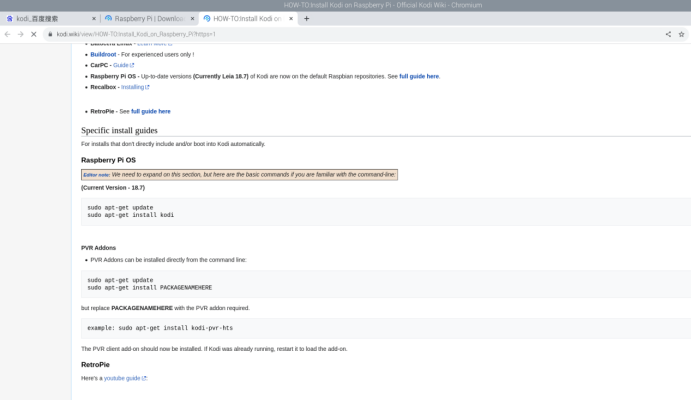This screenshot has height=401, width=692.
Task: Open the Recalbox Installing link
Action: click(x=135, y=87)
